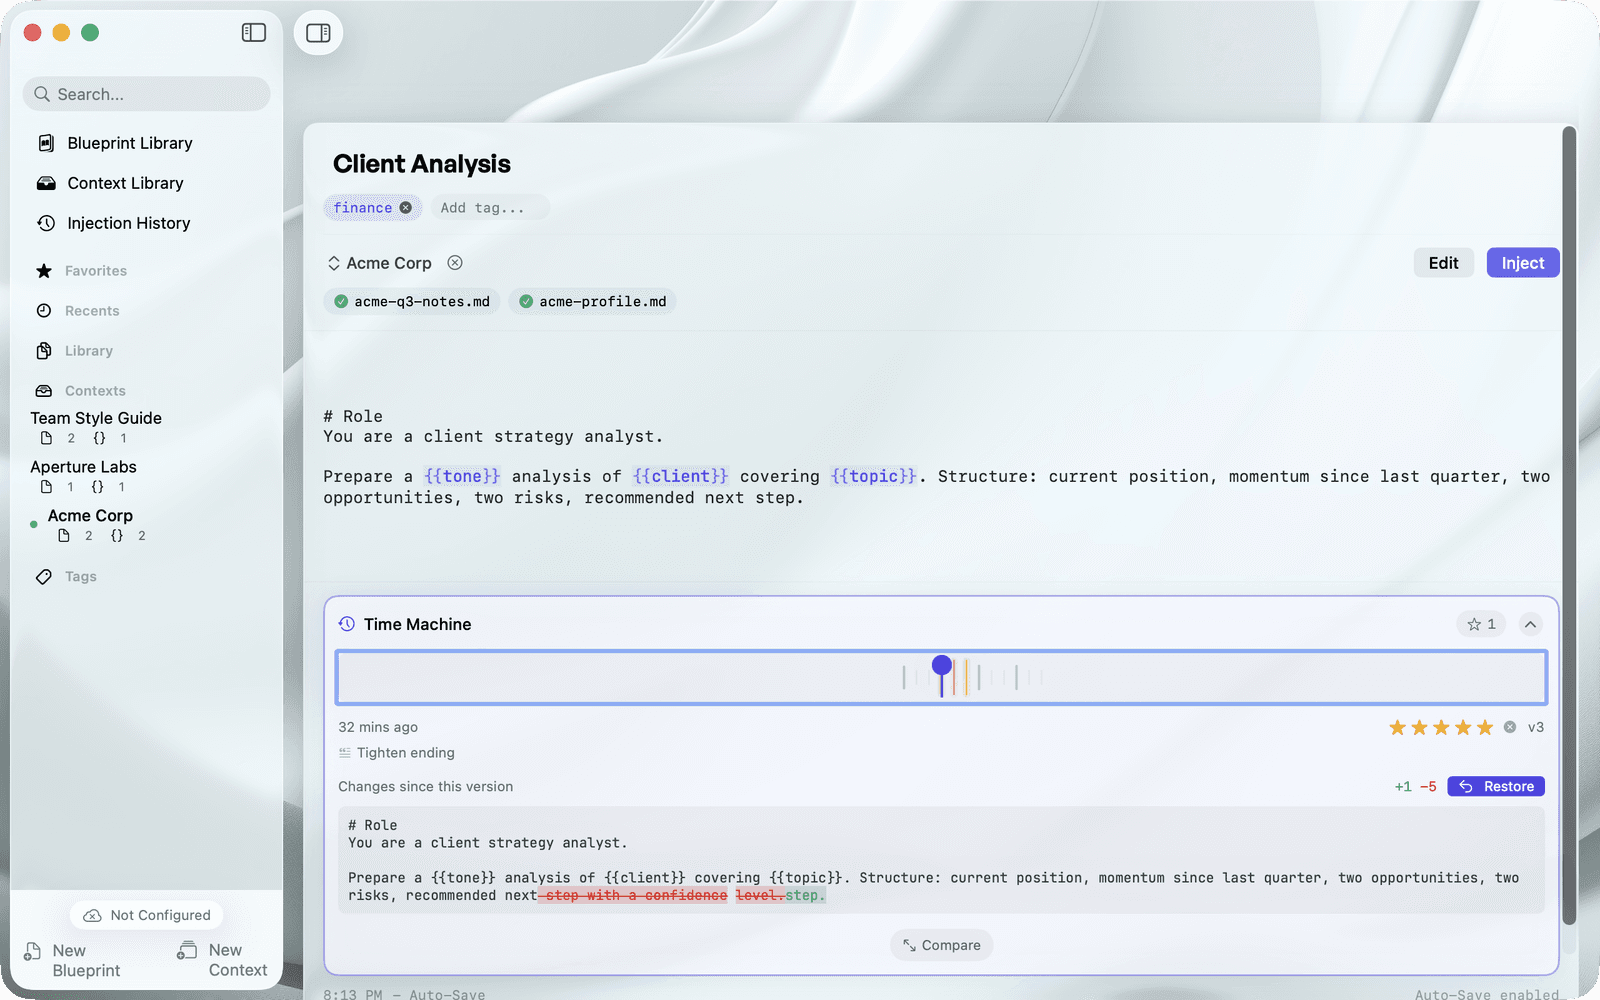1600x1000 pixels.
Task: Click the Favorites star icon in the sidebar
Action: point(44,271)
